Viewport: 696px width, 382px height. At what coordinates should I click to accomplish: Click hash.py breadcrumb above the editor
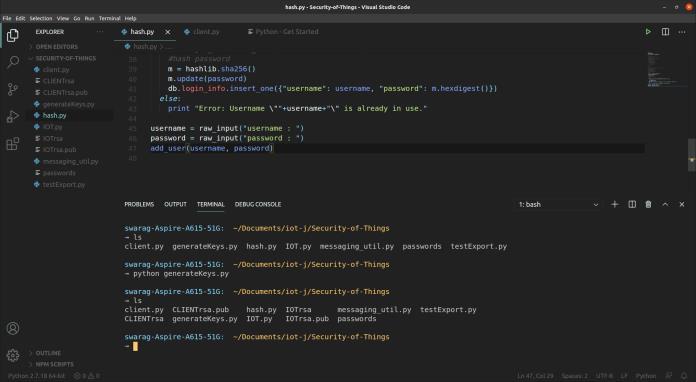tap(145, 46)
